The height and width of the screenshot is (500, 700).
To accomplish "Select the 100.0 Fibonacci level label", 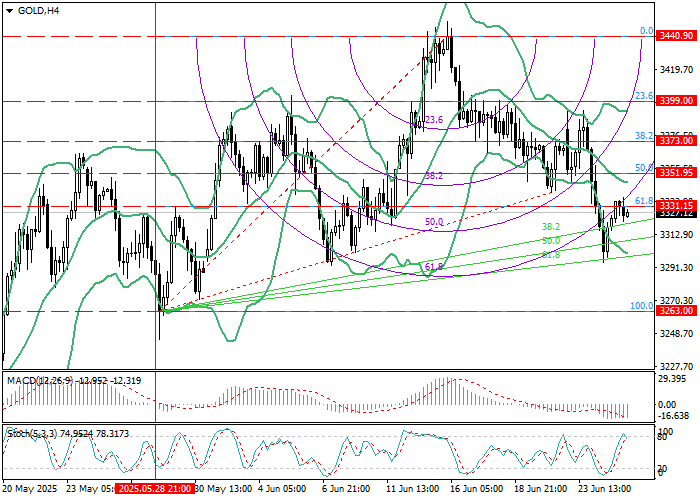I will [x=642, y=306].
